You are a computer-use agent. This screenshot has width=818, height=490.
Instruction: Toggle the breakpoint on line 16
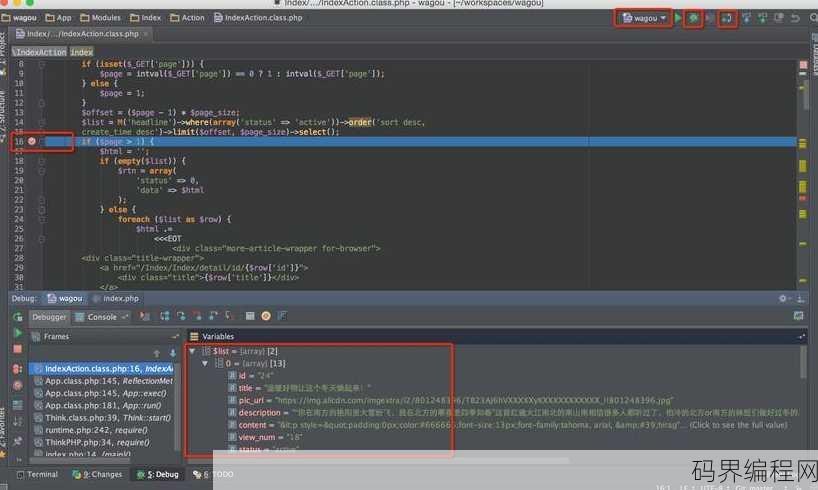[x=32, y=141]
